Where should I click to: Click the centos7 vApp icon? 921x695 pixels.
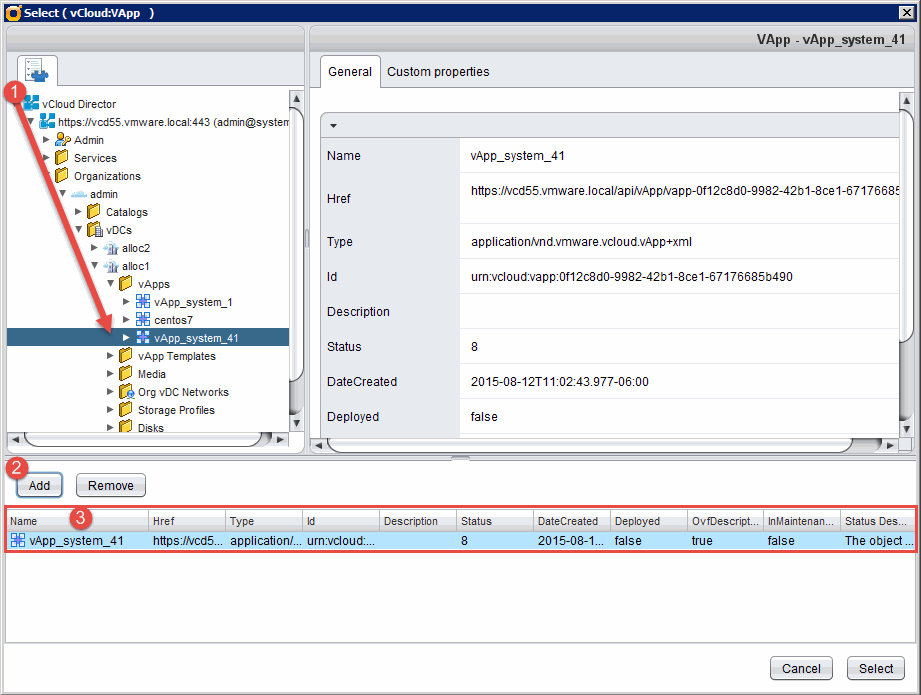point(143,320)
